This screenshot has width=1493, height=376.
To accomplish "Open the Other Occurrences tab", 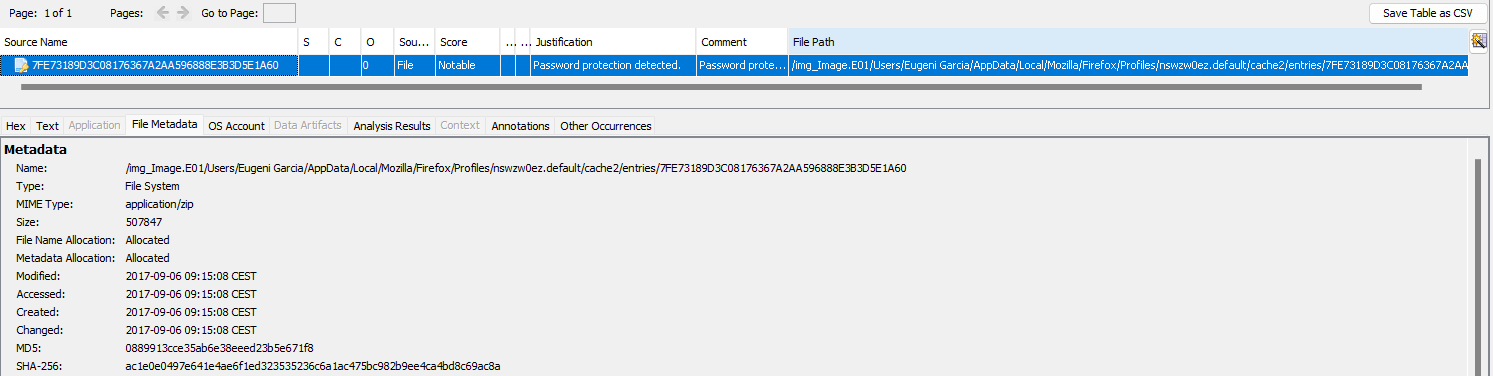I will point(606,126).
